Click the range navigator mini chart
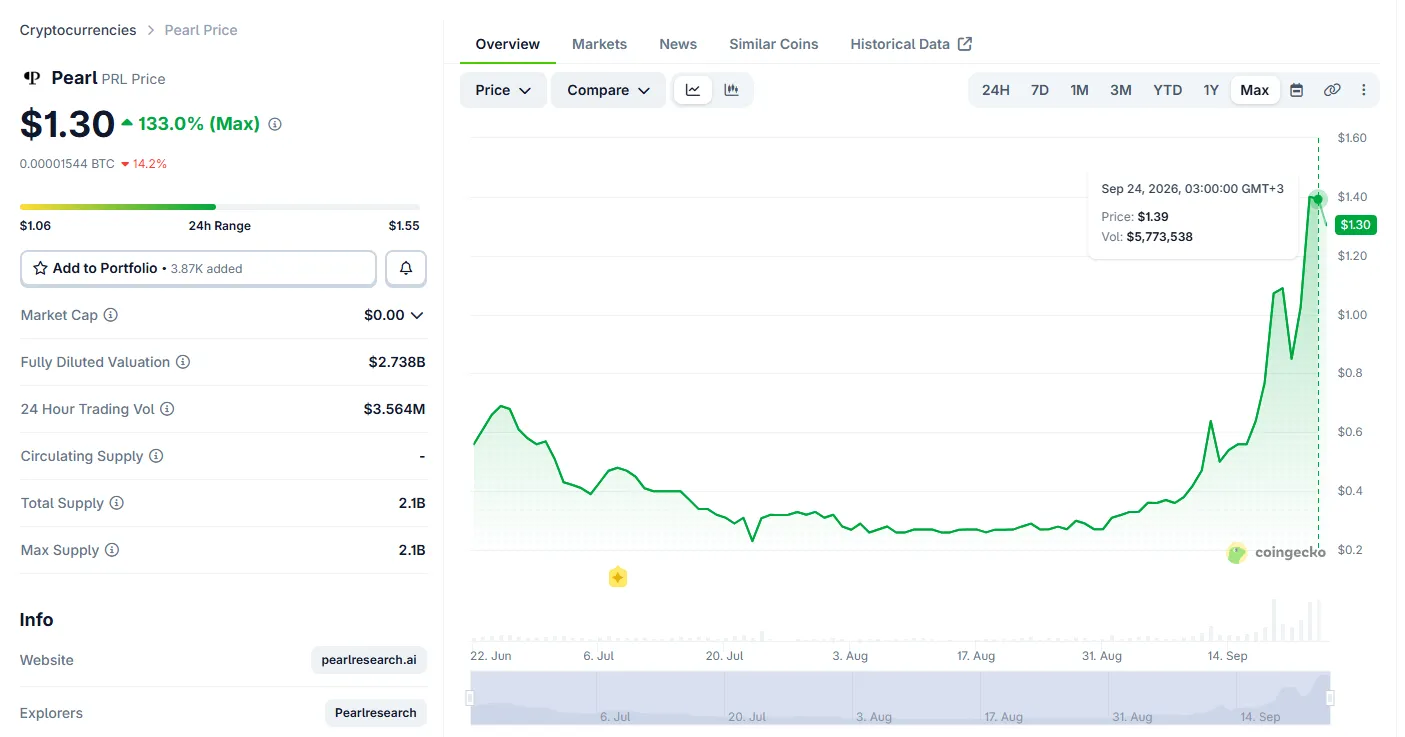The image size is (1405, 737). pos(900,698)
